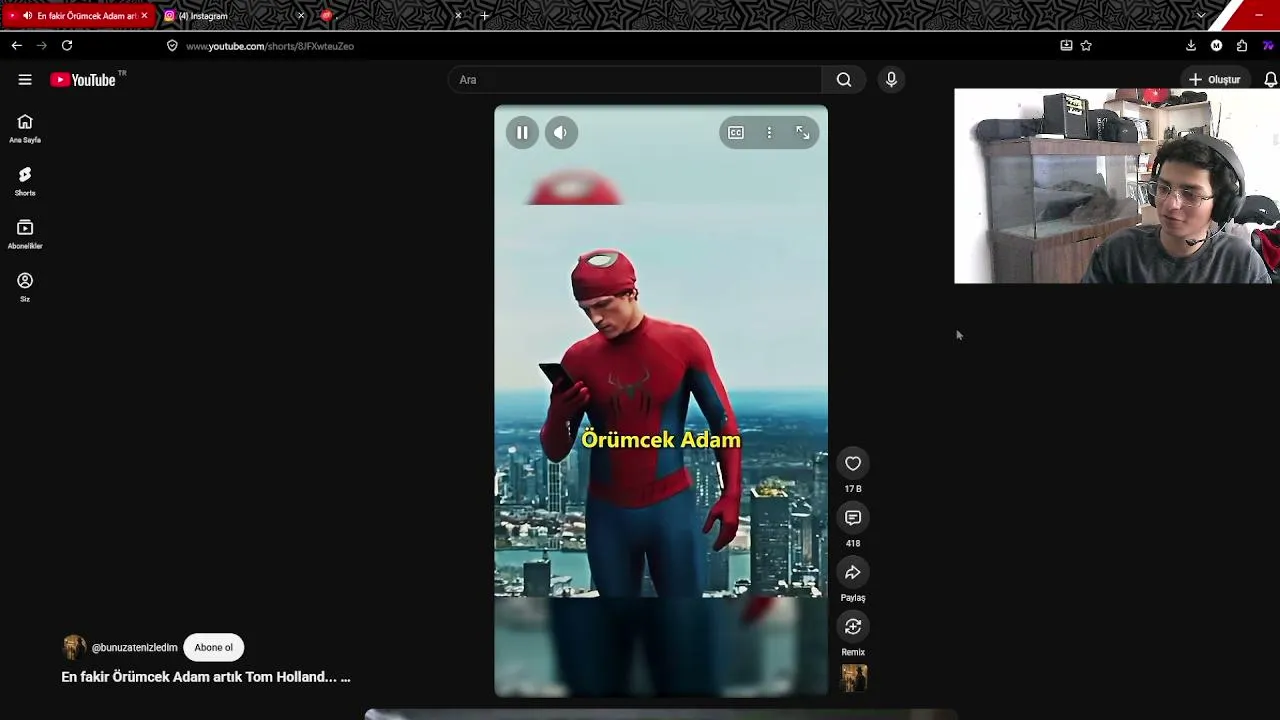Viewport: 1280px width, 720px height.
Task: Open the M extension icon
Action: [x=1216, y=46]
